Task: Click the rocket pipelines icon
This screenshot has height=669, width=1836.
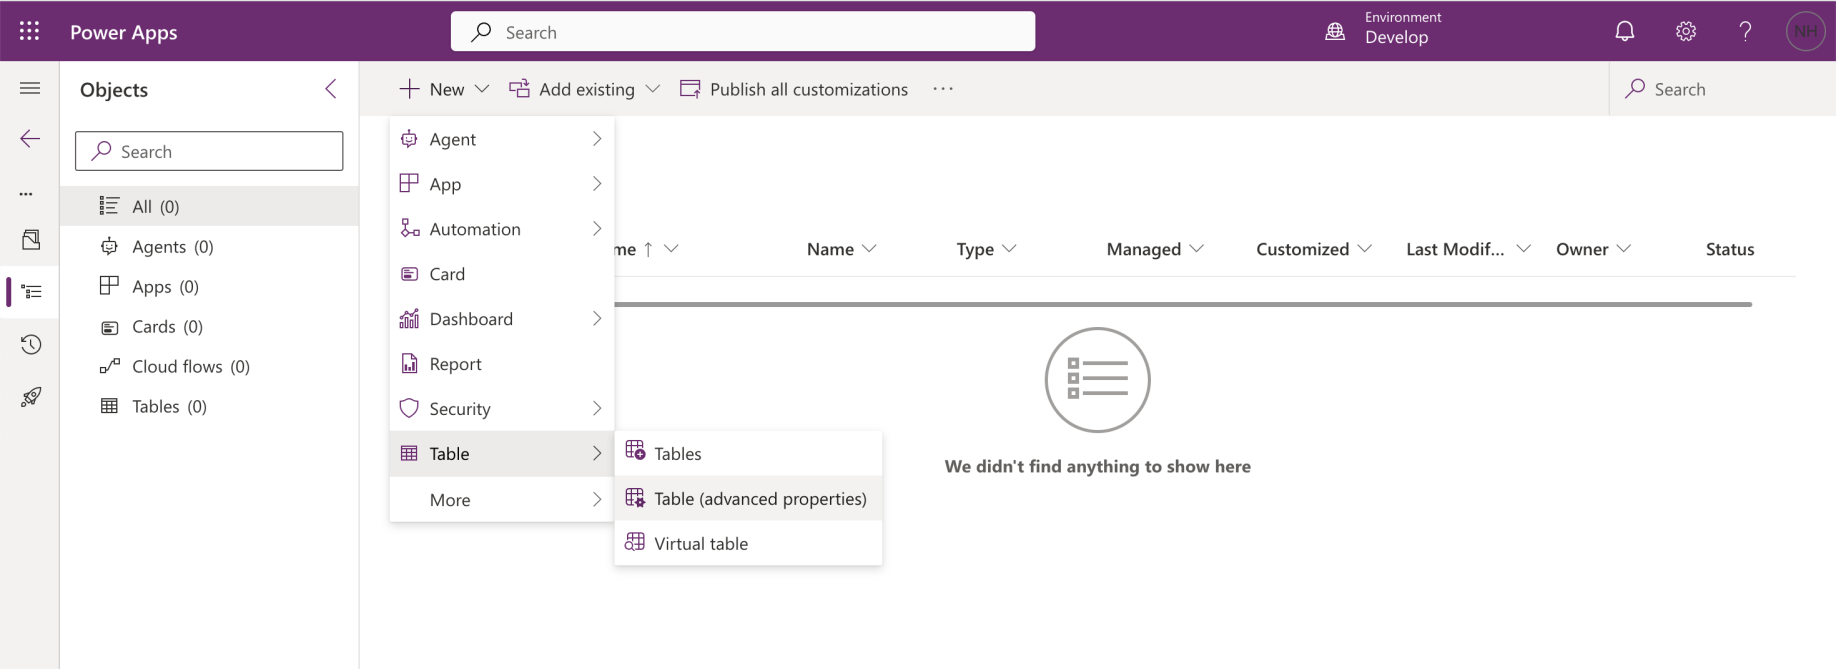Action: pos(31,397)
